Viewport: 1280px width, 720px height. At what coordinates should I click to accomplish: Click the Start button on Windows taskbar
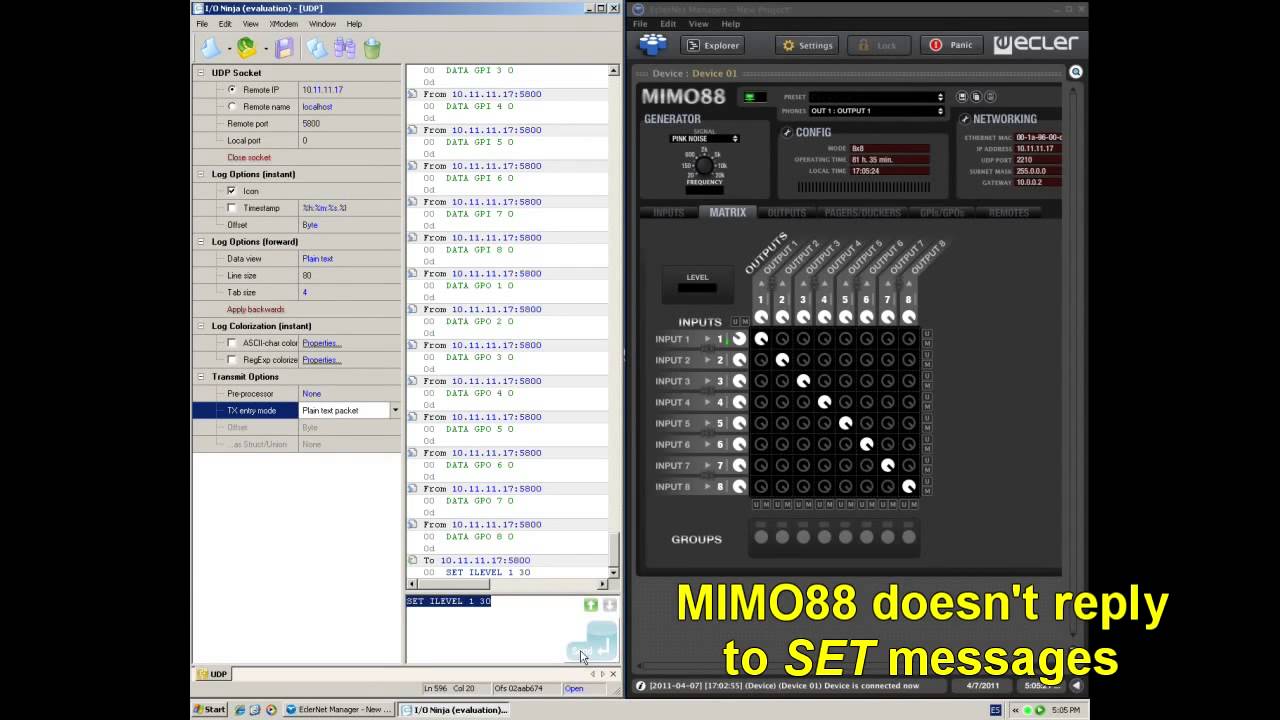tap(209, 710)
